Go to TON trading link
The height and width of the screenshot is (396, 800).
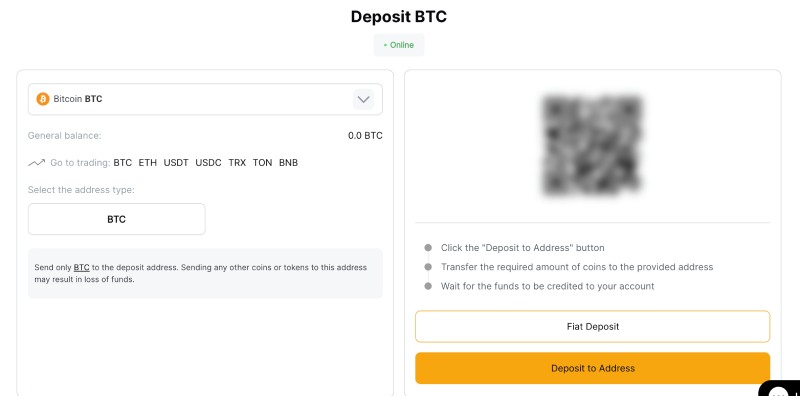coord(262,163)
